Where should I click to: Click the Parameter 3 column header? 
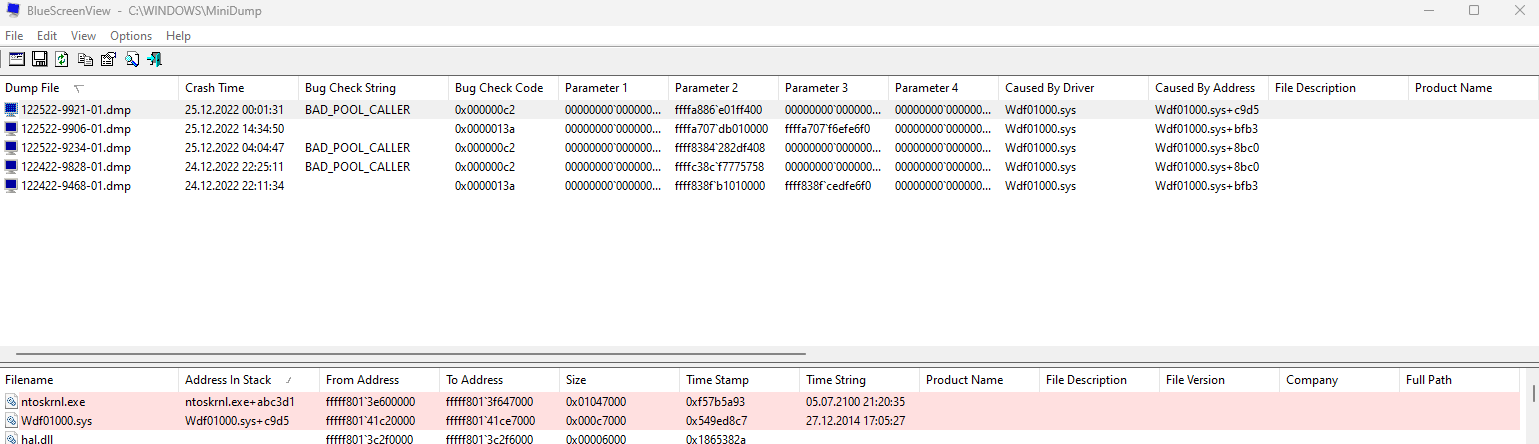tap(834, 88)
